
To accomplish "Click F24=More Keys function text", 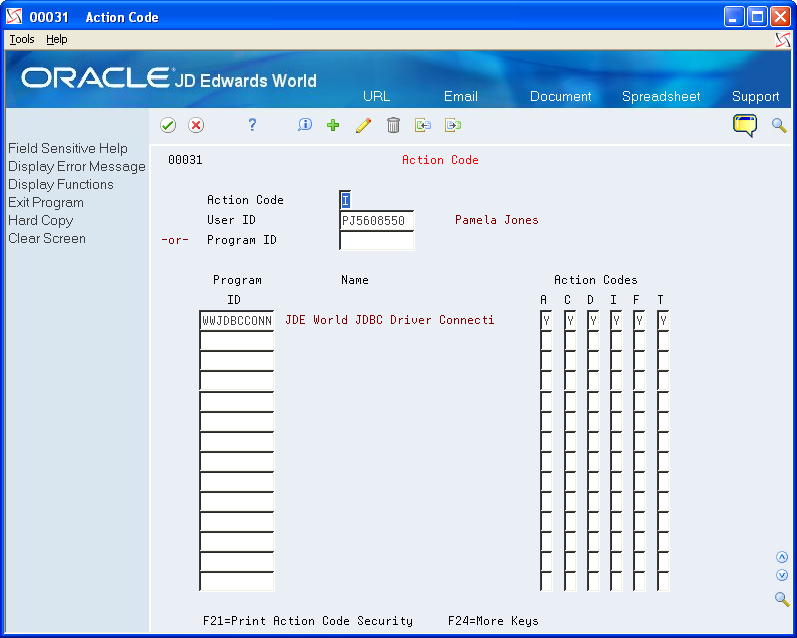I will tap(493, 621).
